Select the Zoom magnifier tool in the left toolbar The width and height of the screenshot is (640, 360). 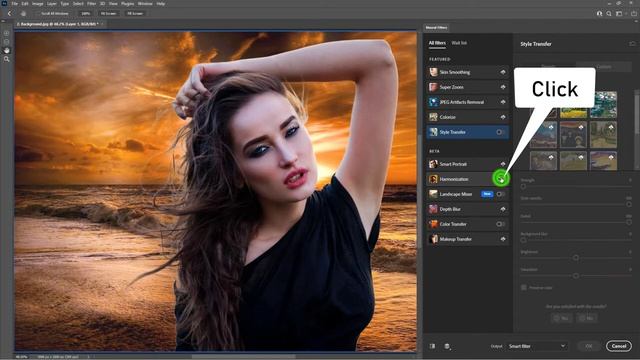click(x=7, y=59)
